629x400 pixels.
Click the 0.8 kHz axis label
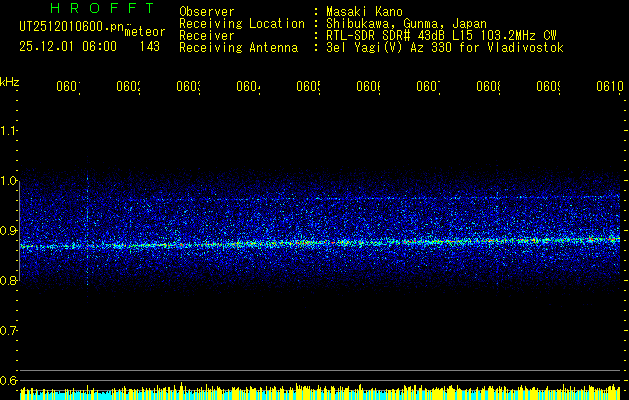(8, 280)
